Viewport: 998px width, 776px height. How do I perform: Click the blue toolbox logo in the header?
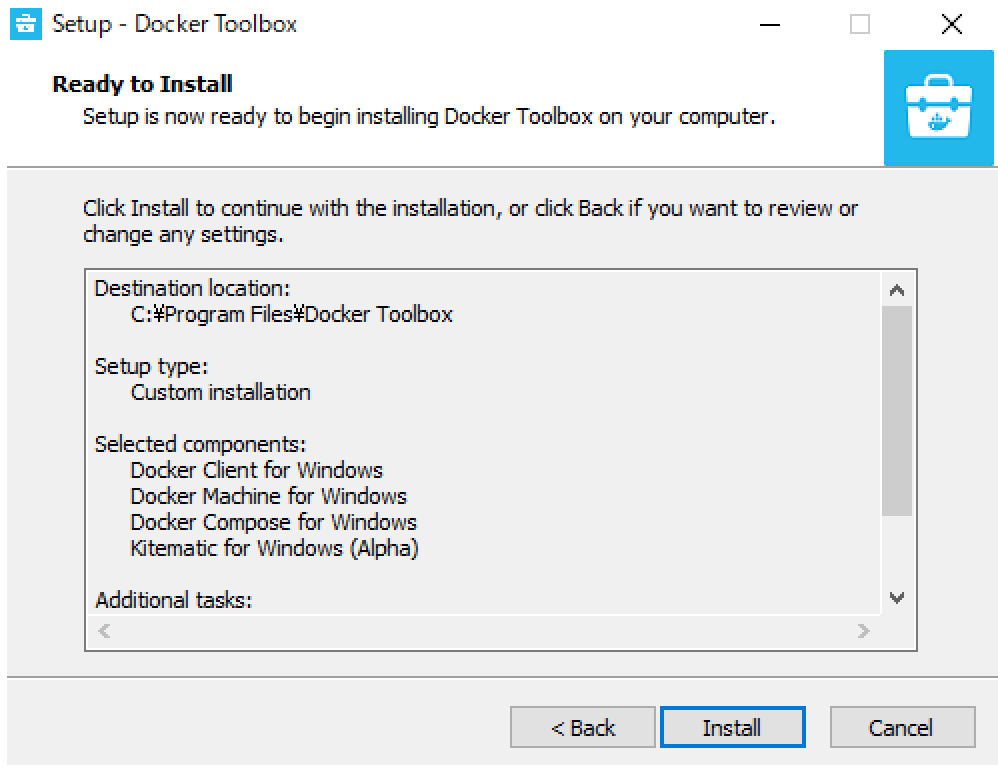pyautogui.click(x=938, y=108)
